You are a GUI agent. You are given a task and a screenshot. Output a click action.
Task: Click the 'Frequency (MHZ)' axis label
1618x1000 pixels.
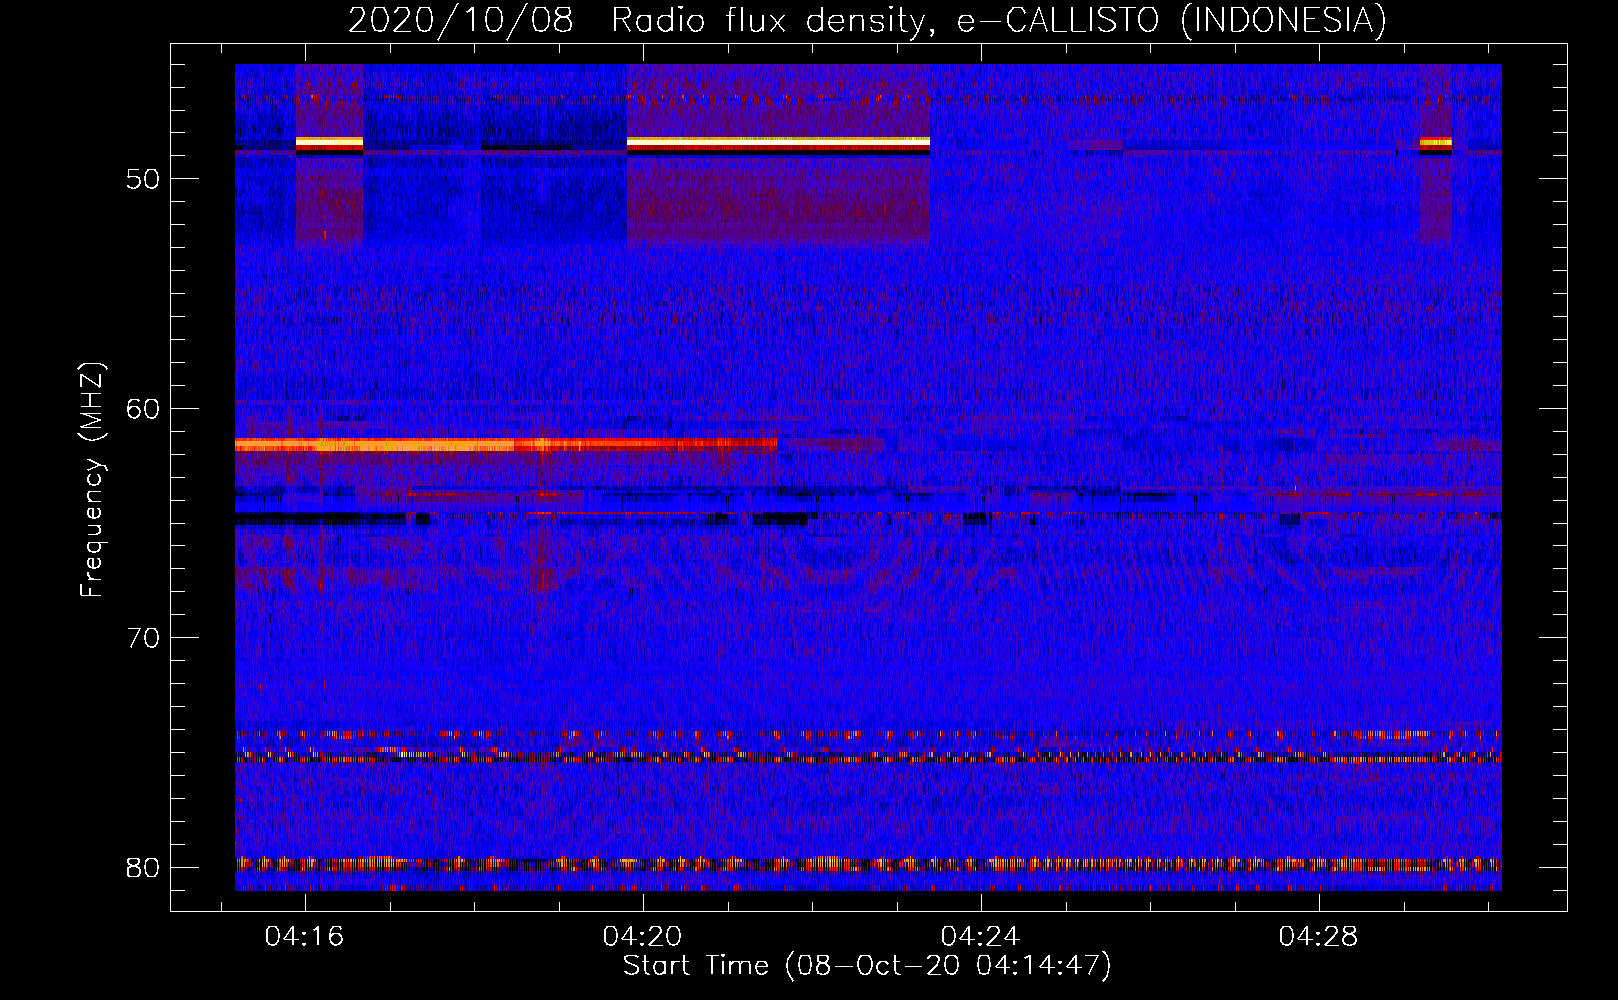91,480
